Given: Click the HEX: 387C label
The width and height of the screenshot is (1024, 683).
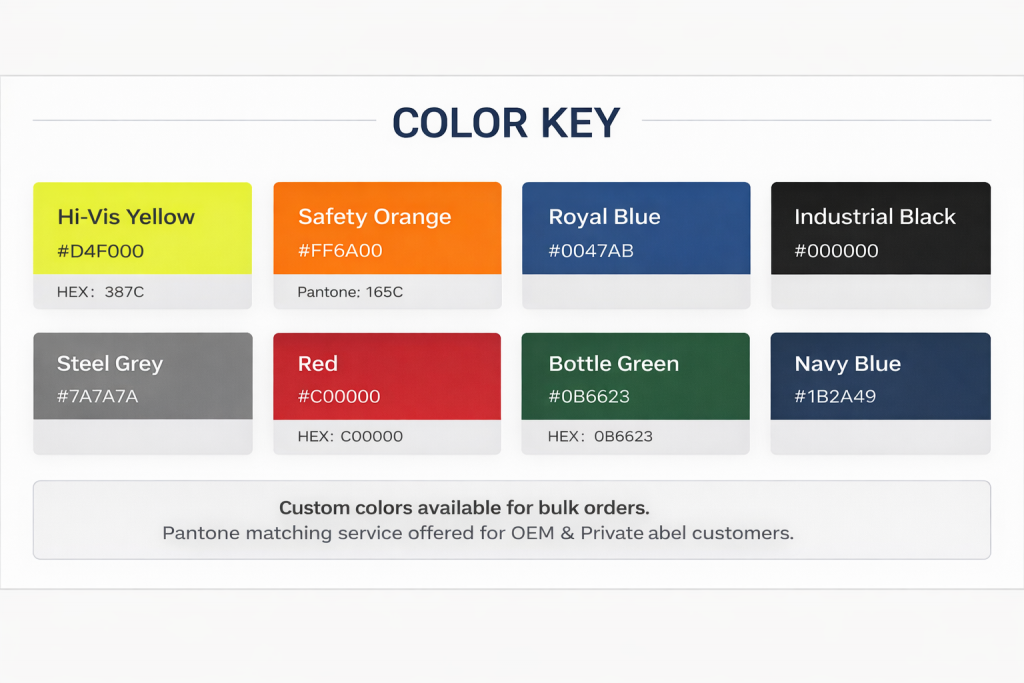Looking at the screenshot, I should [102, 292].
